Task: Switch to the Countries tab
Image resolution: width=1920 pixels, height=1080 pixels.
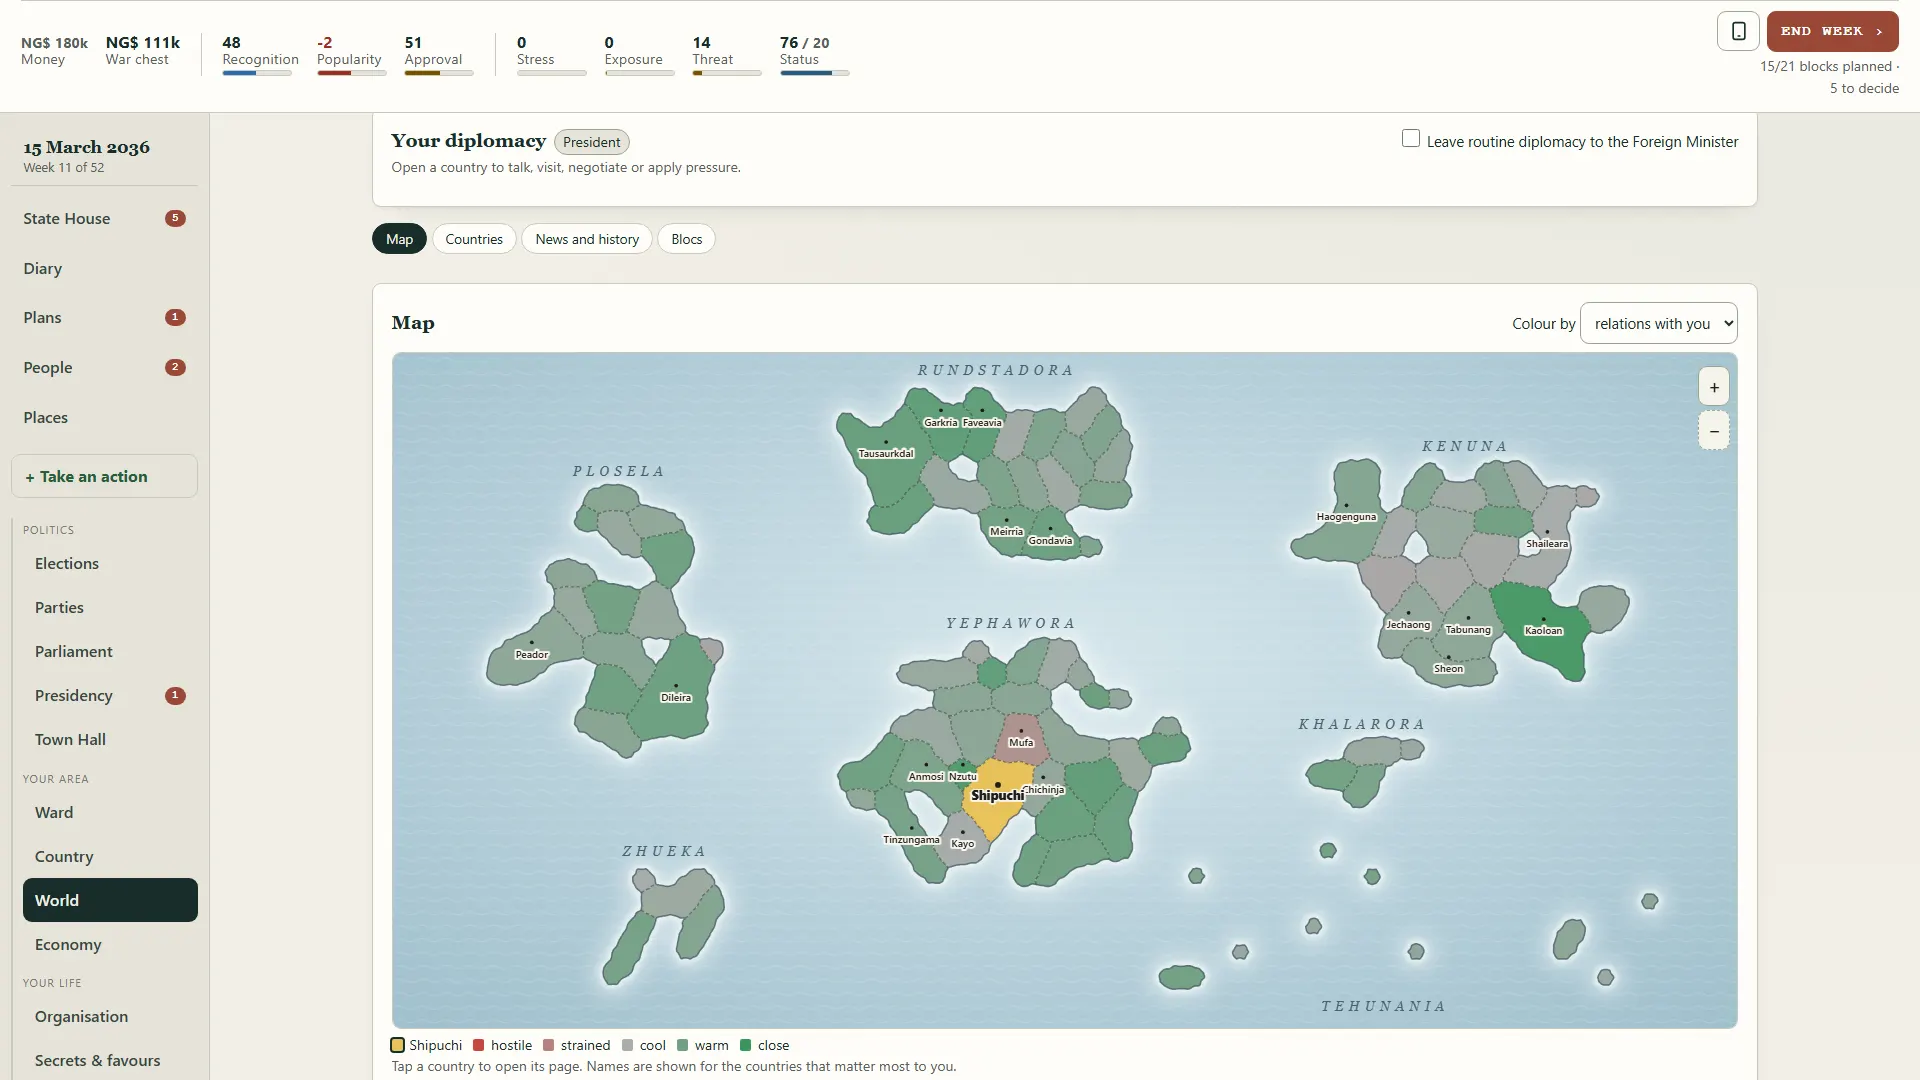Action: (474, 239)
